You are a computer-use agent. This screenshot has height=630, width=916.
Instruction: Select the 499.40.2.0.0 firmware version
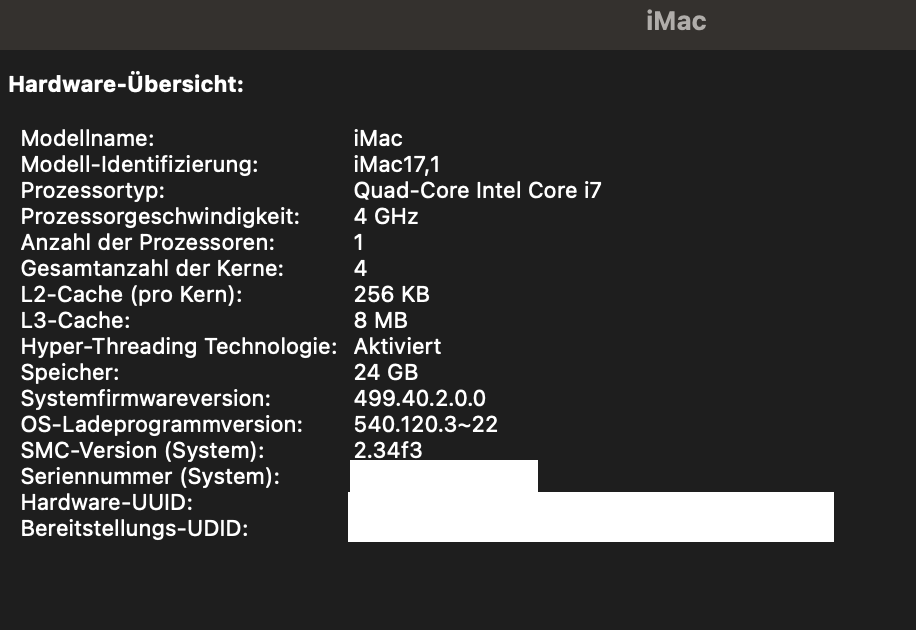pyautogui.click(x=420, y=398)
